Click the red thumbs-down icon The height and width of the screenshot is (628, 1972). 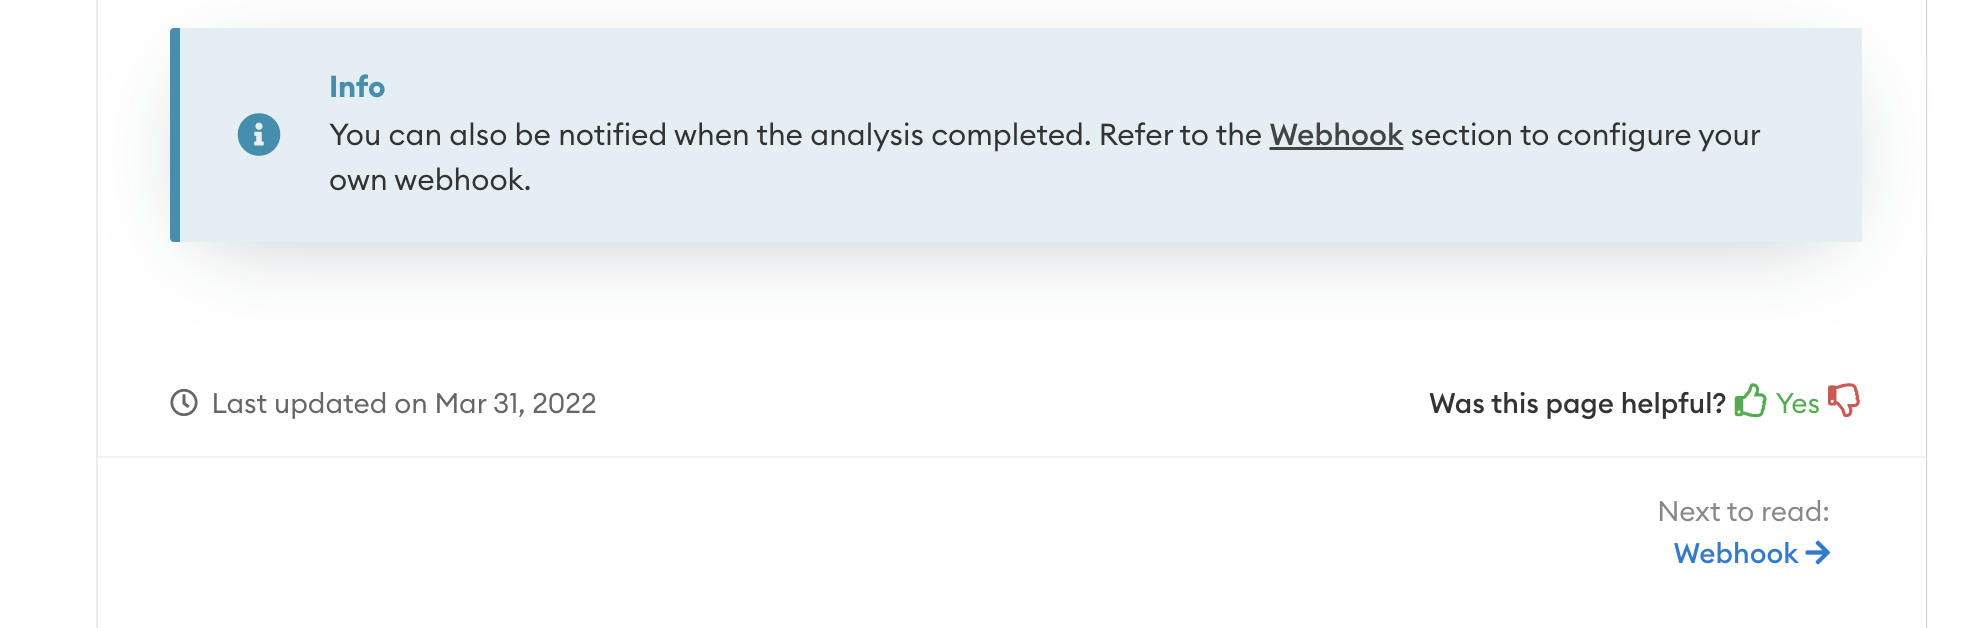[1843, 400]
